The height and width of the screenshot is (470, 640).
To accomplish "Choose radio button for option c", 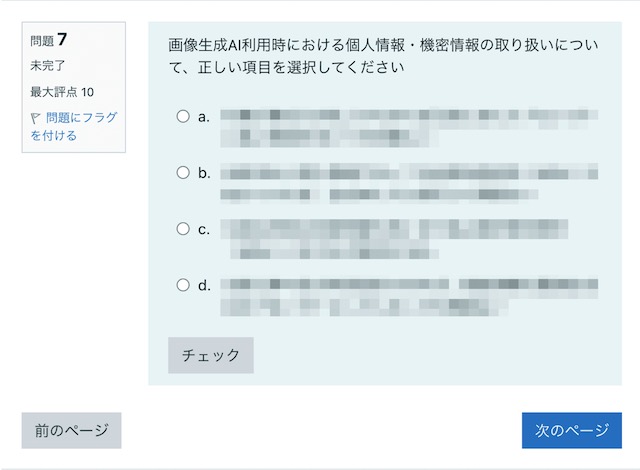I will click(x=183, y=228).
